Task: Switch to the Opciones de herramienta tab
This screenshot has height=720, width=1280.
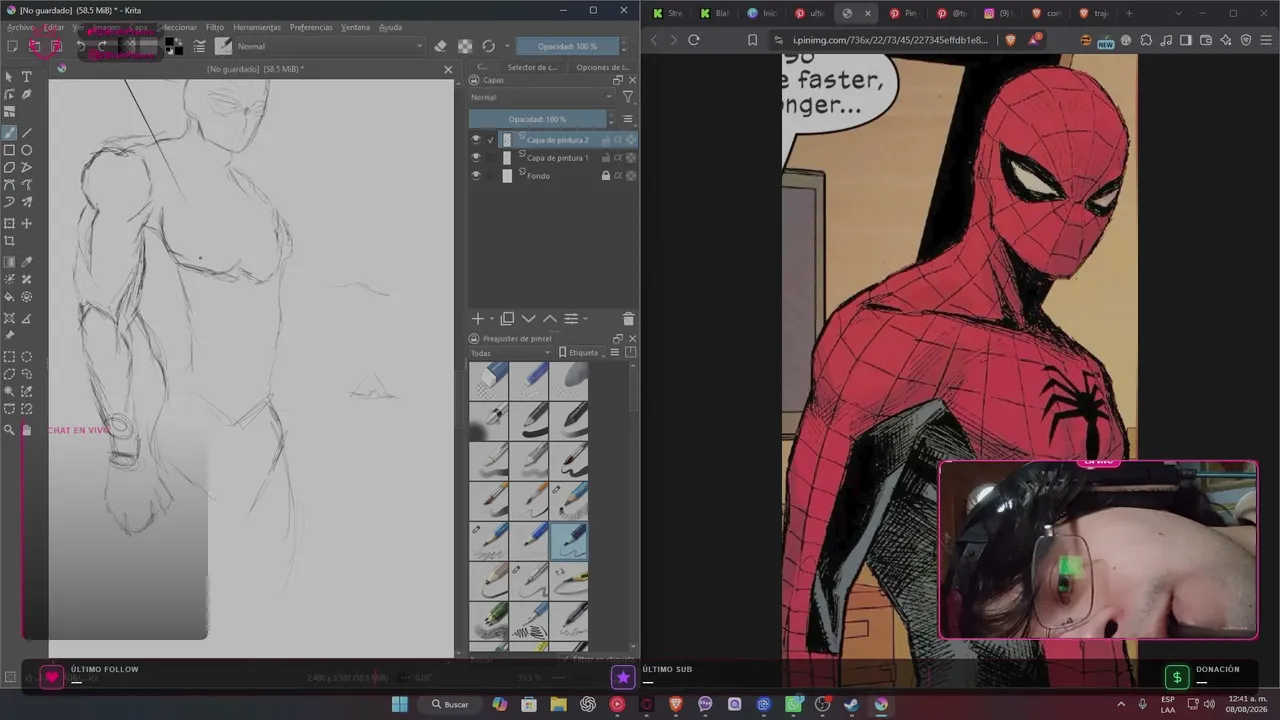Action: click(603, 67)
